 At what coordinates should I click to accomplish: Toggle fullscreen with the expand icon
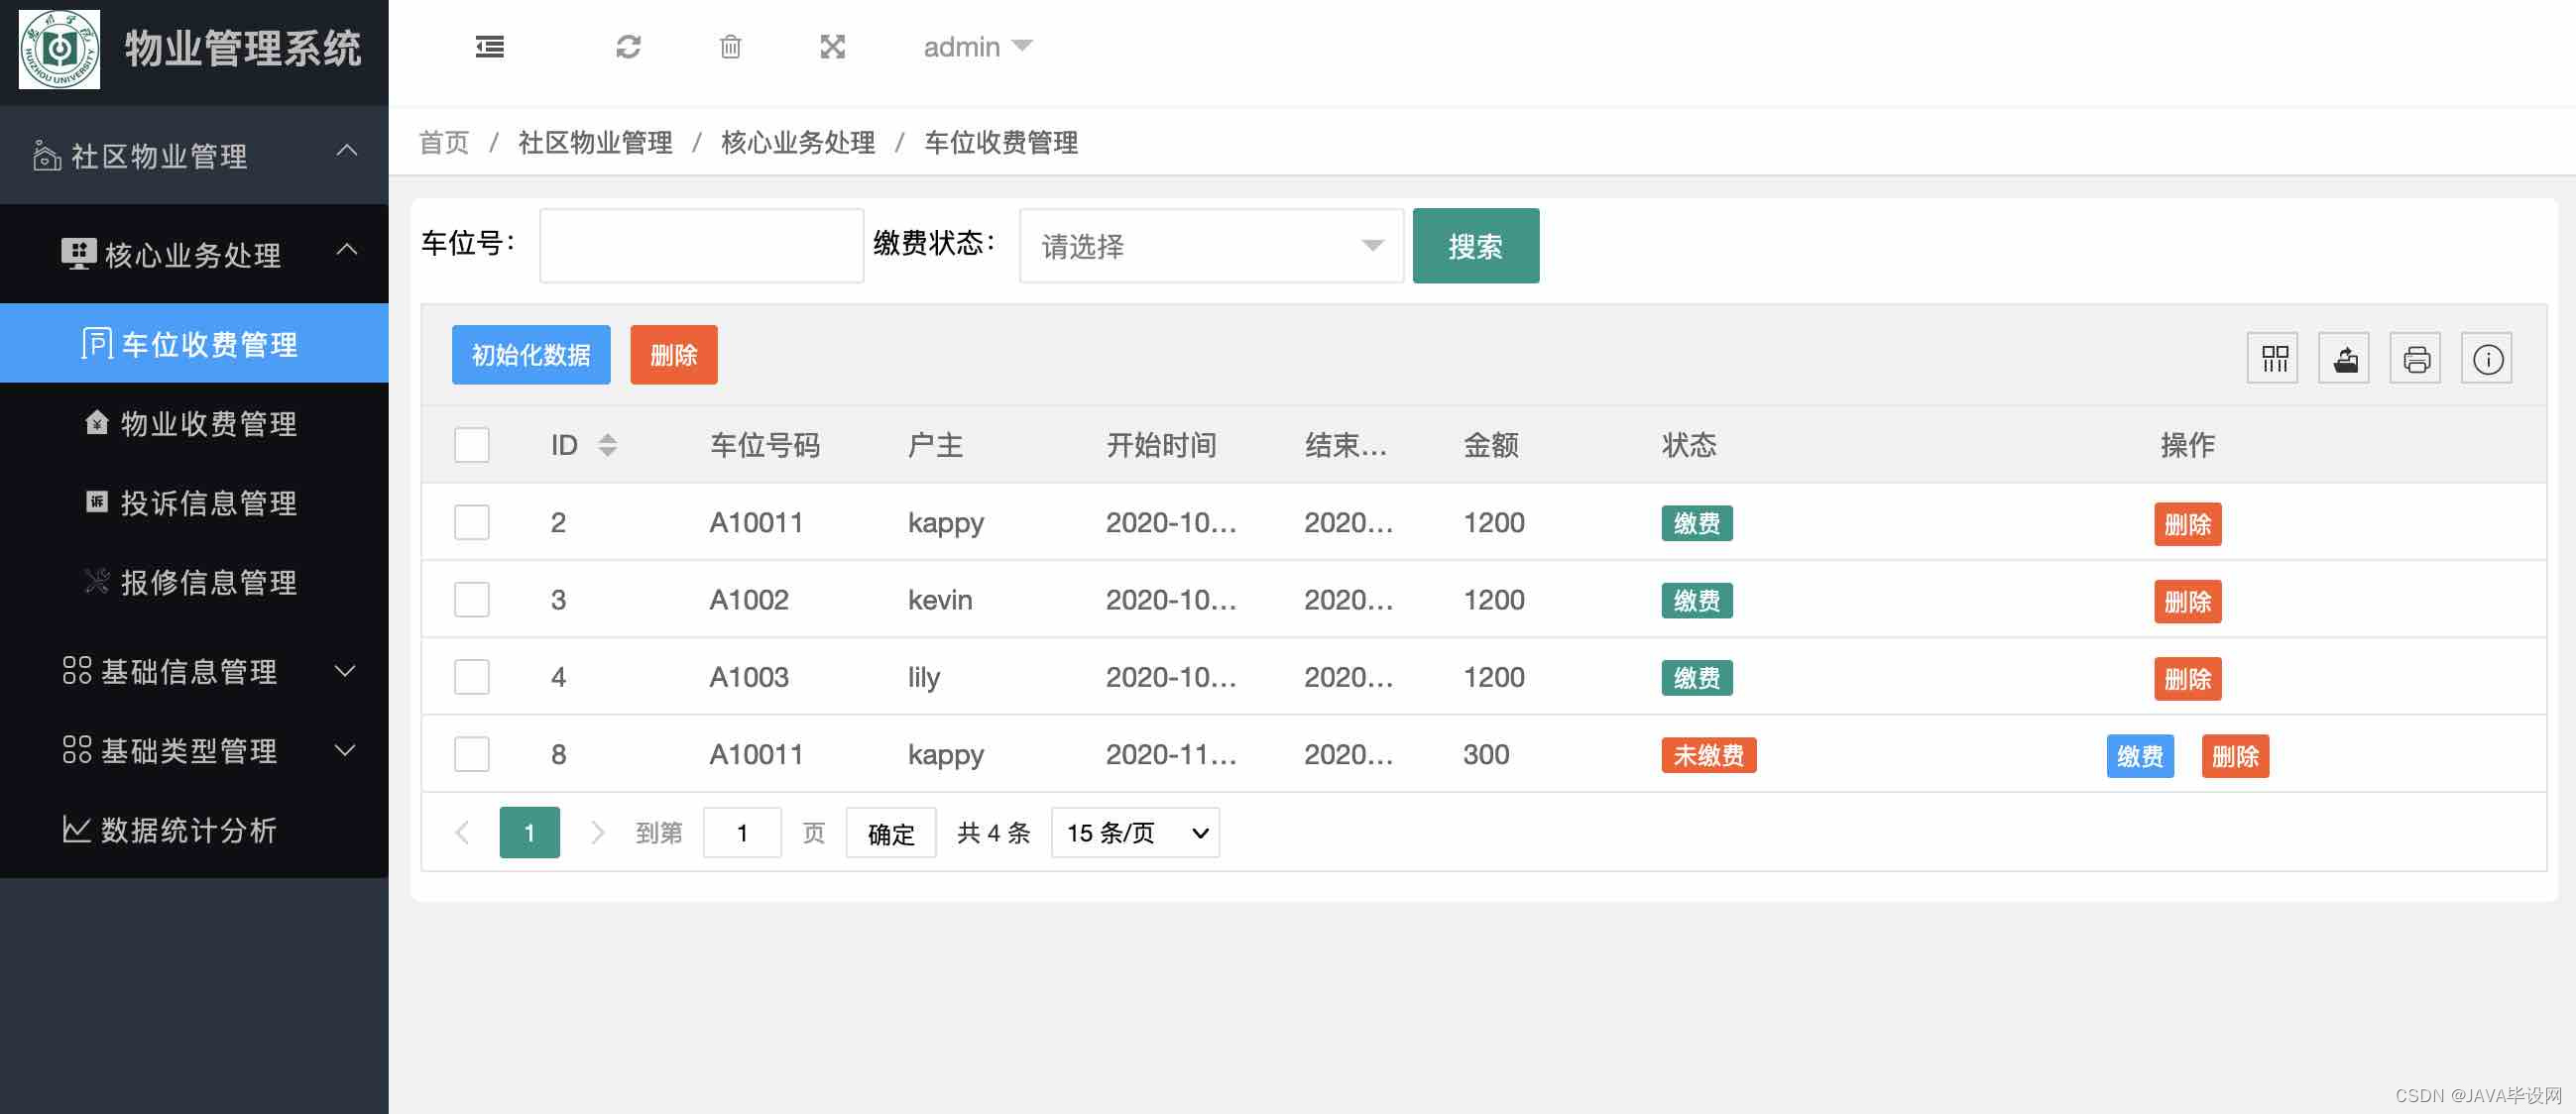(x=832, y=47)
